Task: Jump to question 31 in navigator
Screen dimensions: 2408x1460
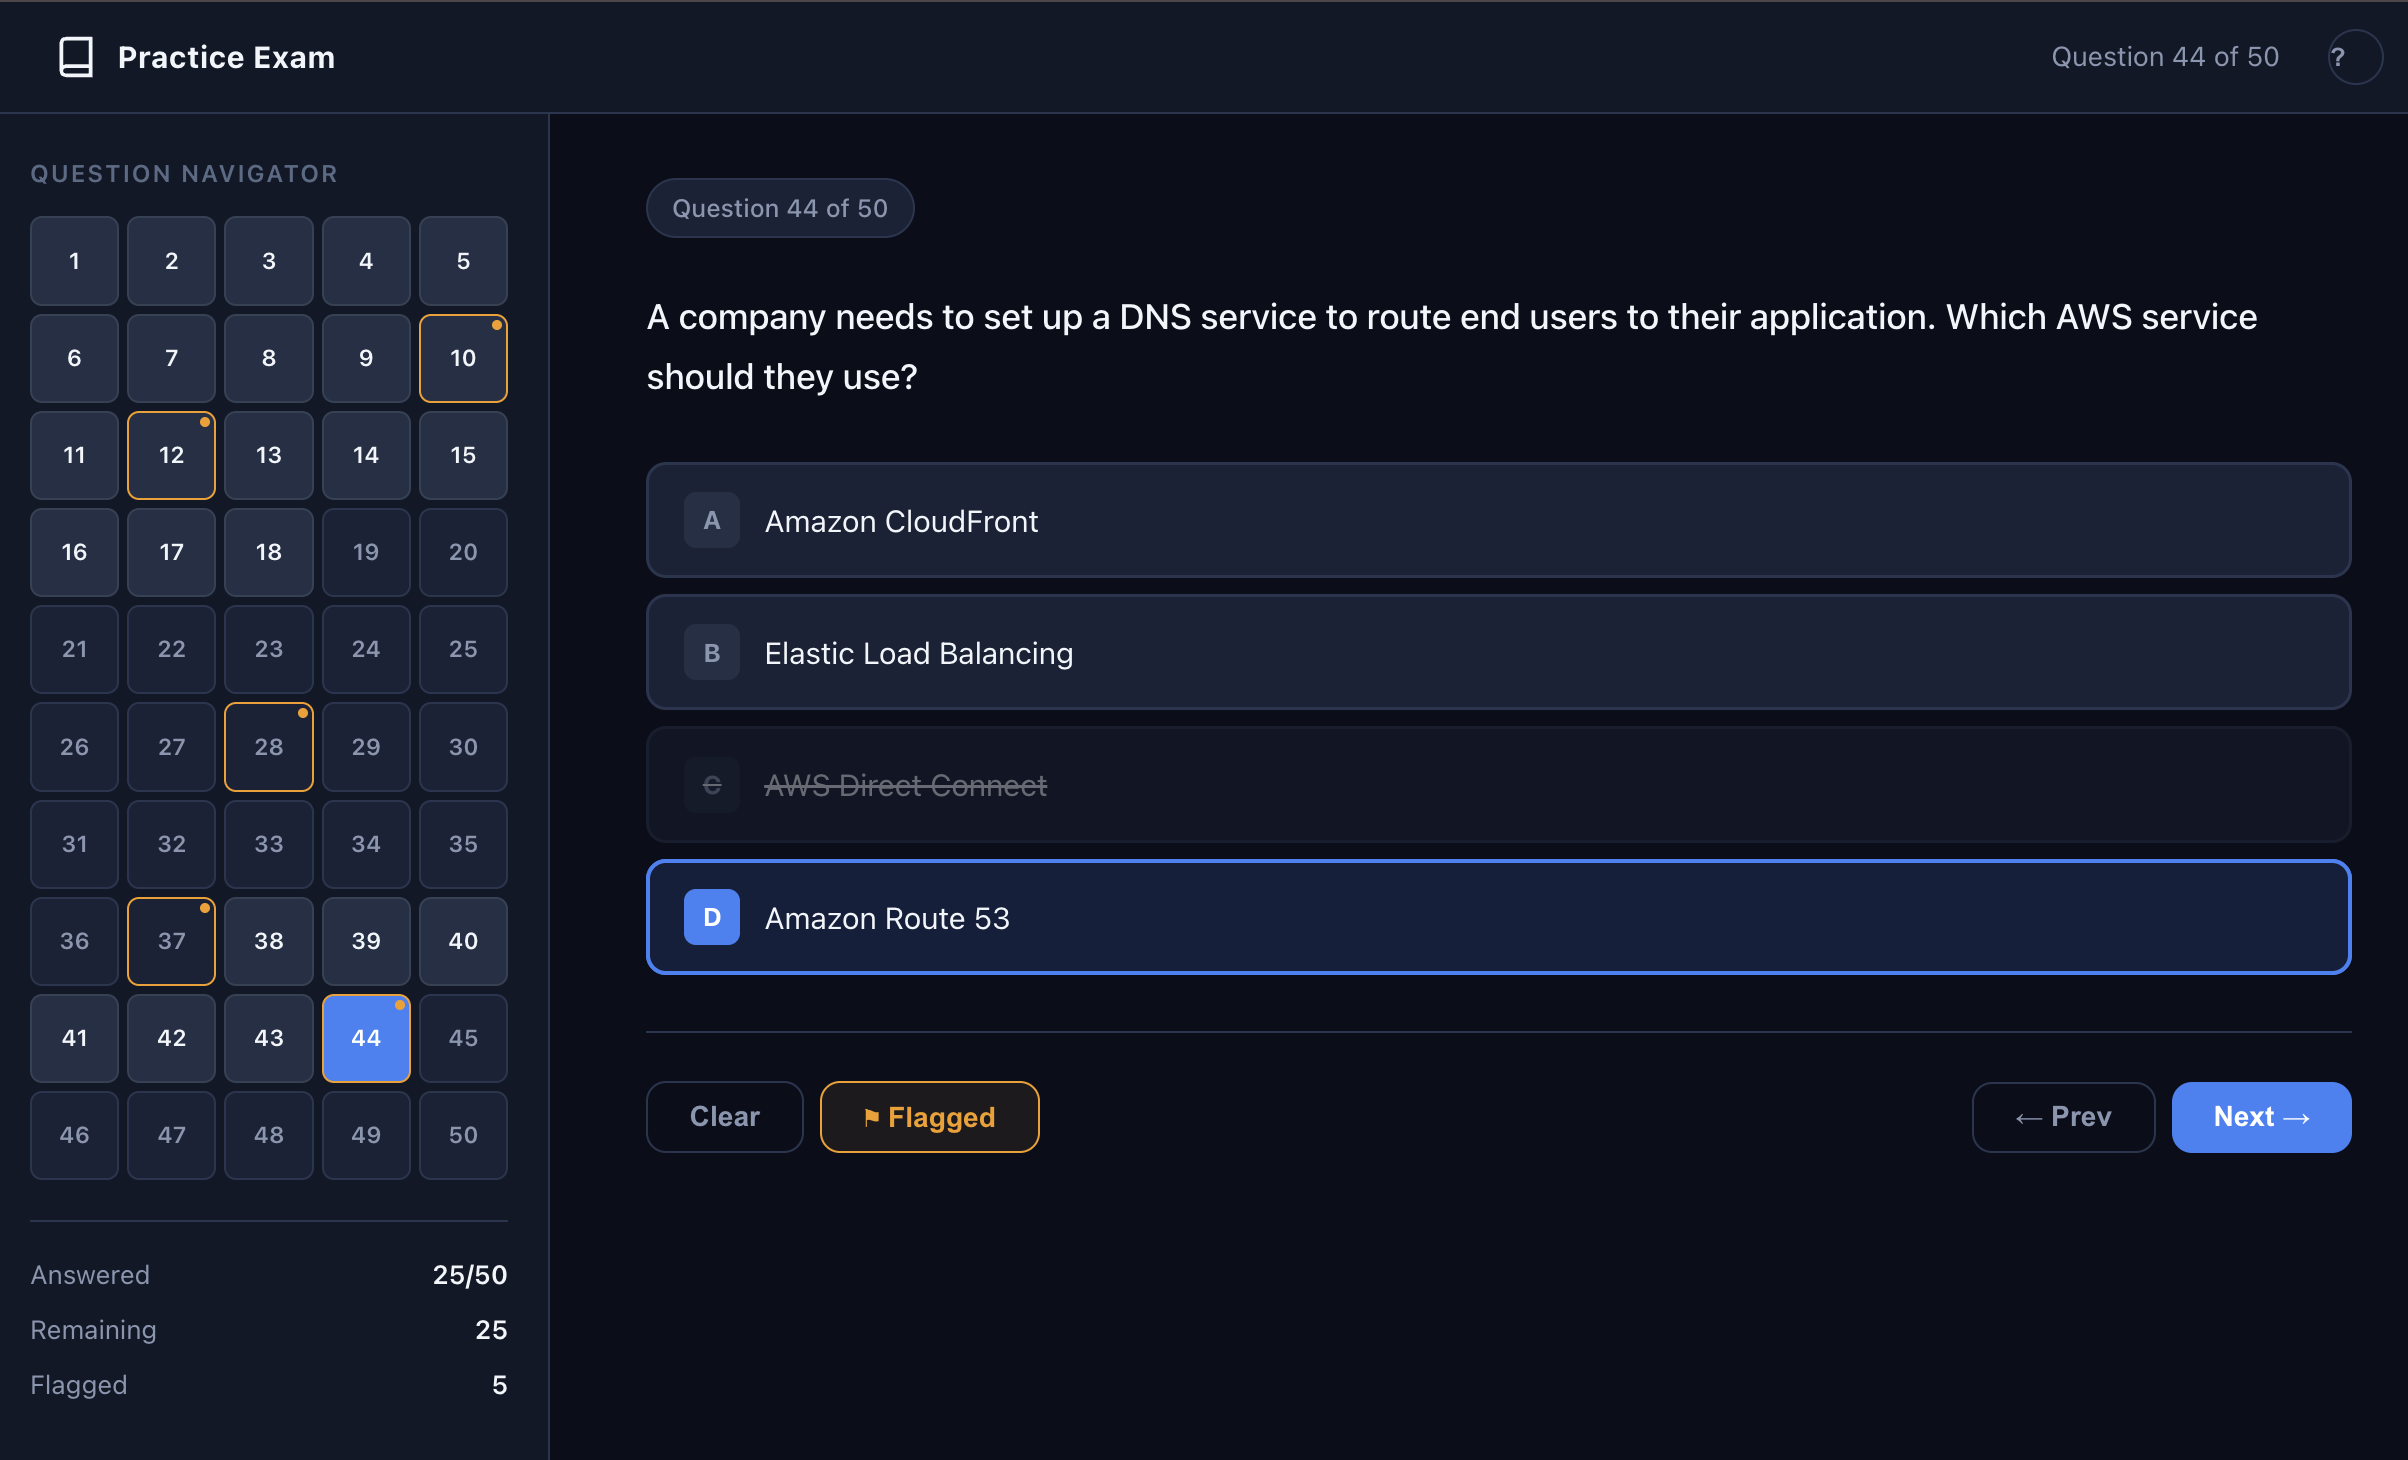Action: 74,844
